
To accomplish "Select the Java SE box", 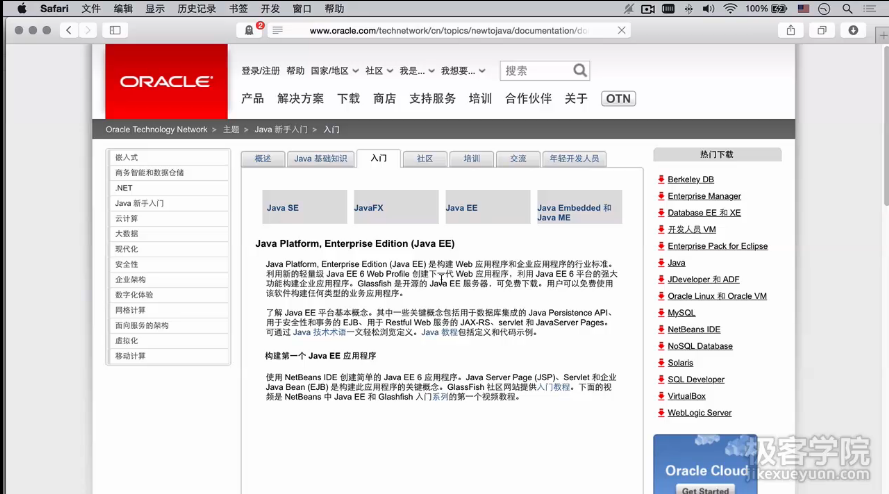I will pos(304,207).
